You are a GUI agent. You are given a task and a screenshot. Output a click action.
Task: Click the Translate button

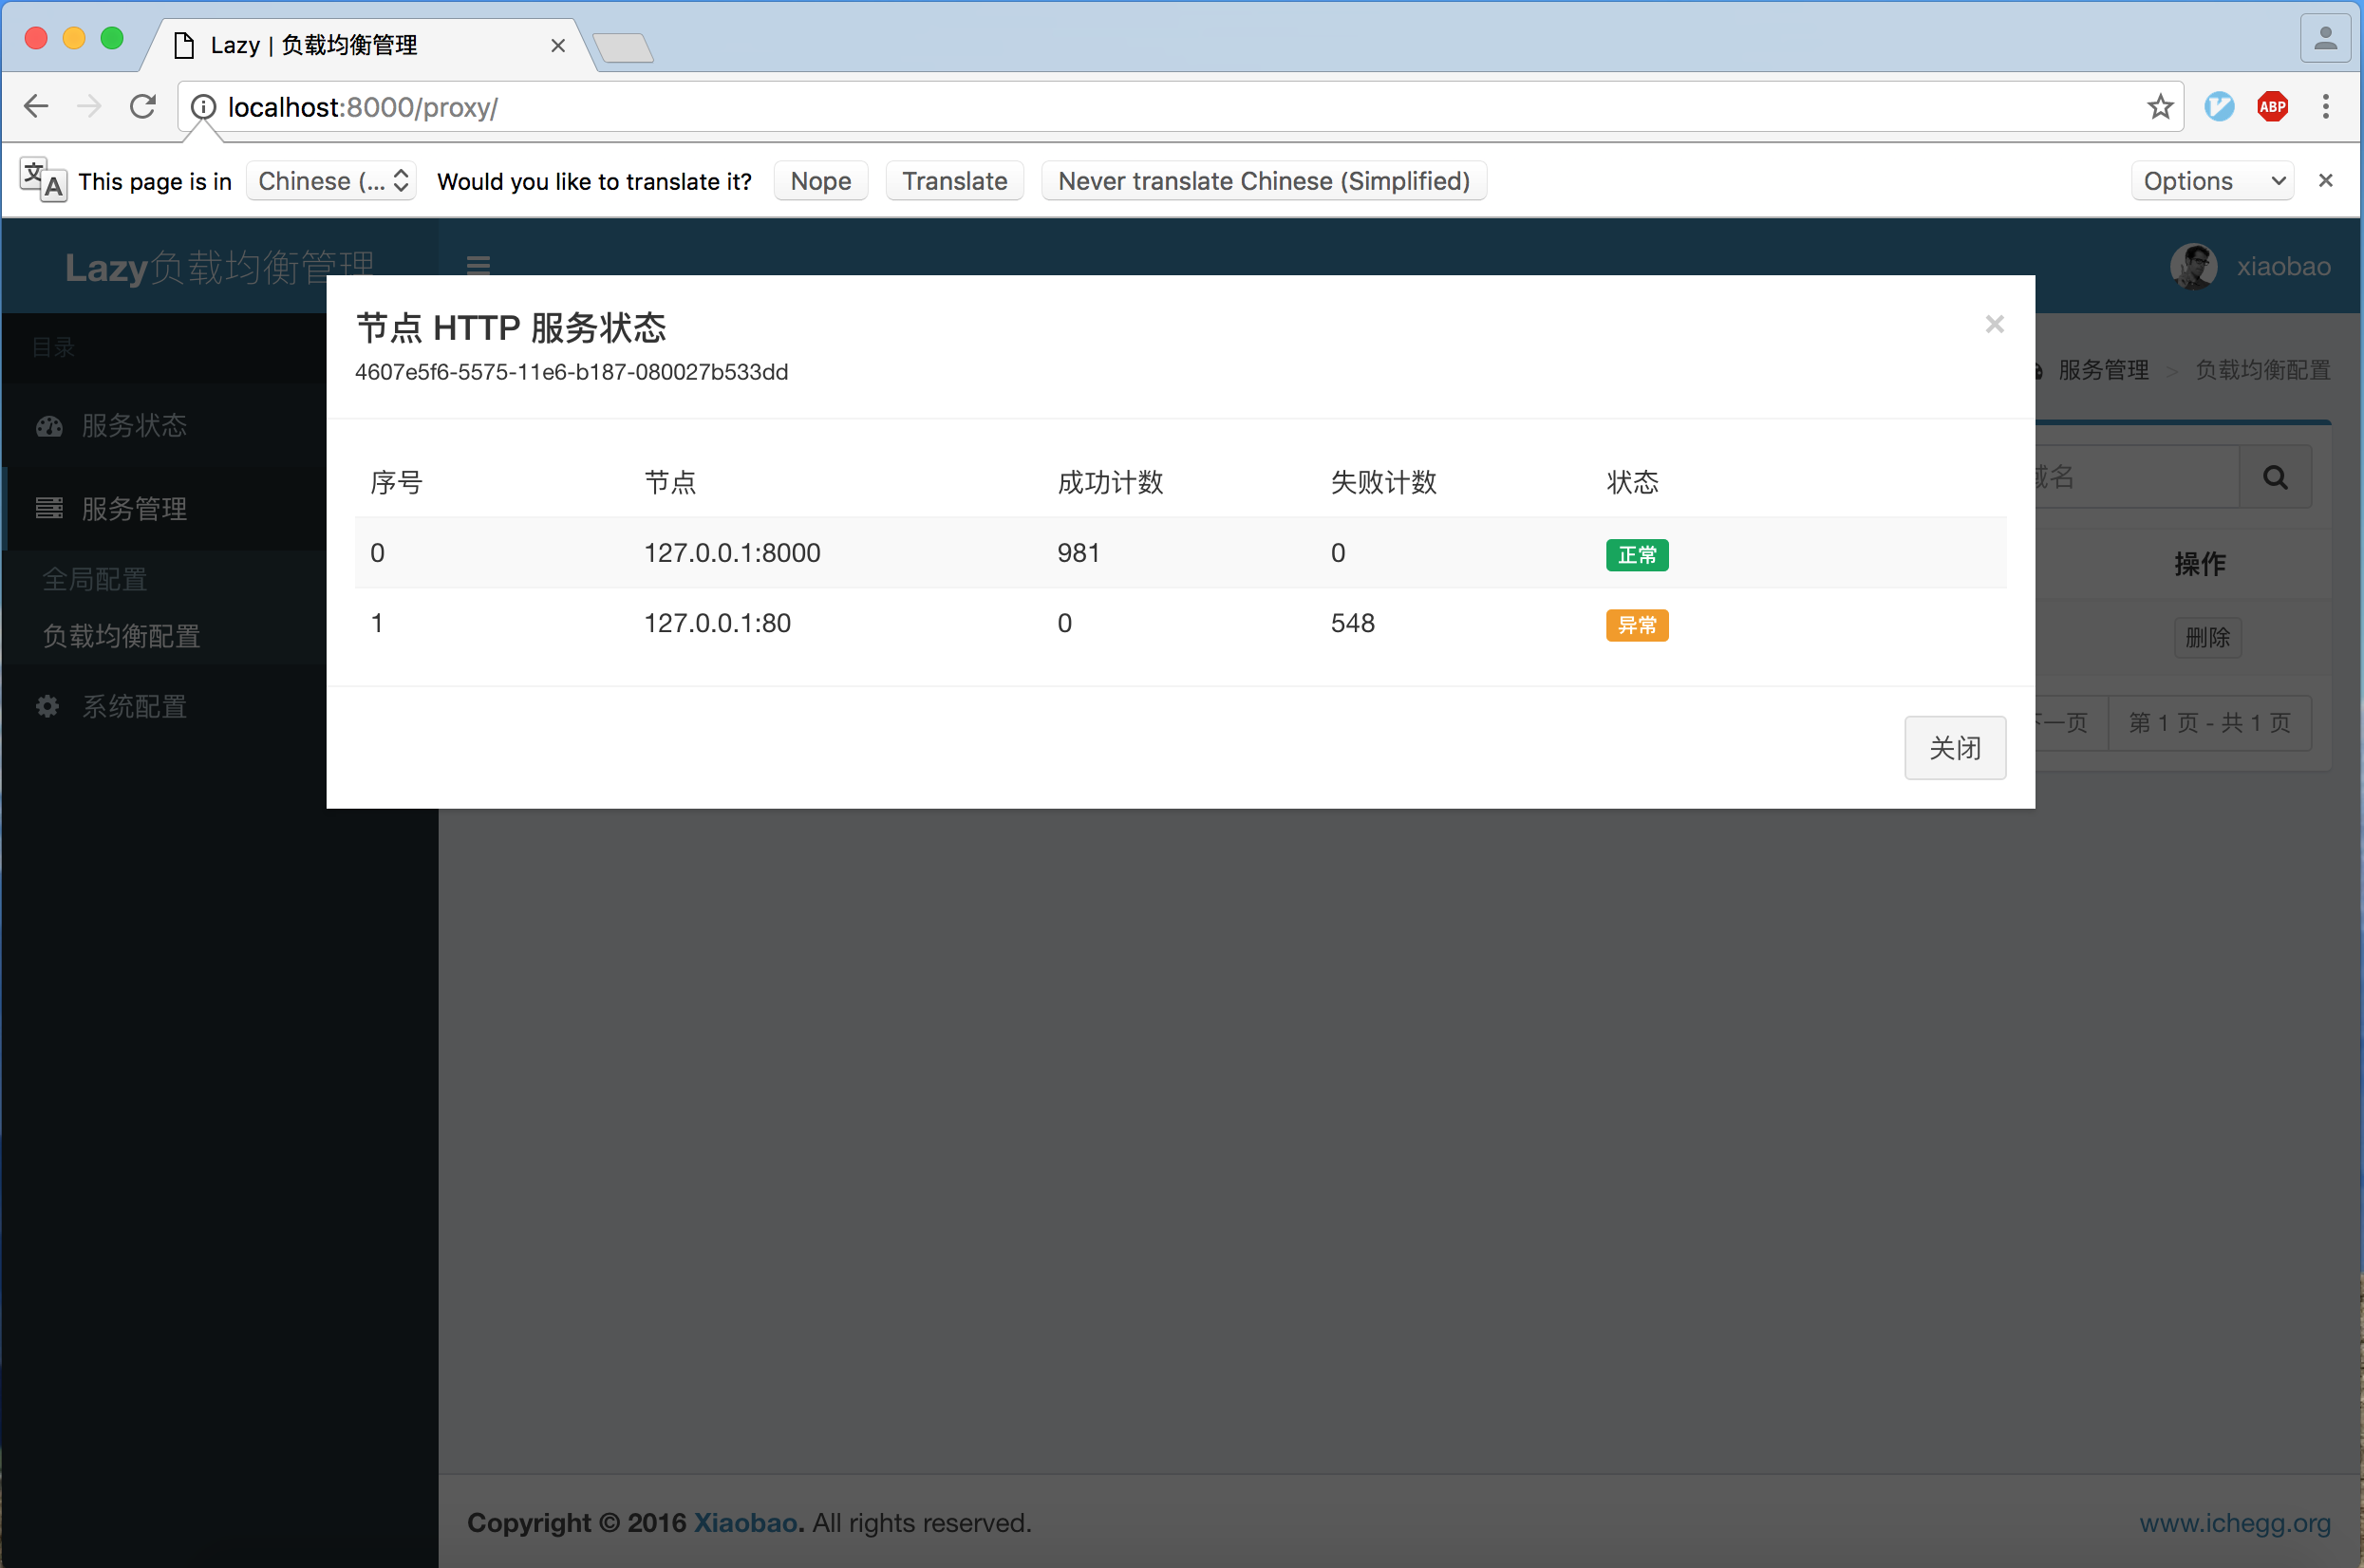954,181
